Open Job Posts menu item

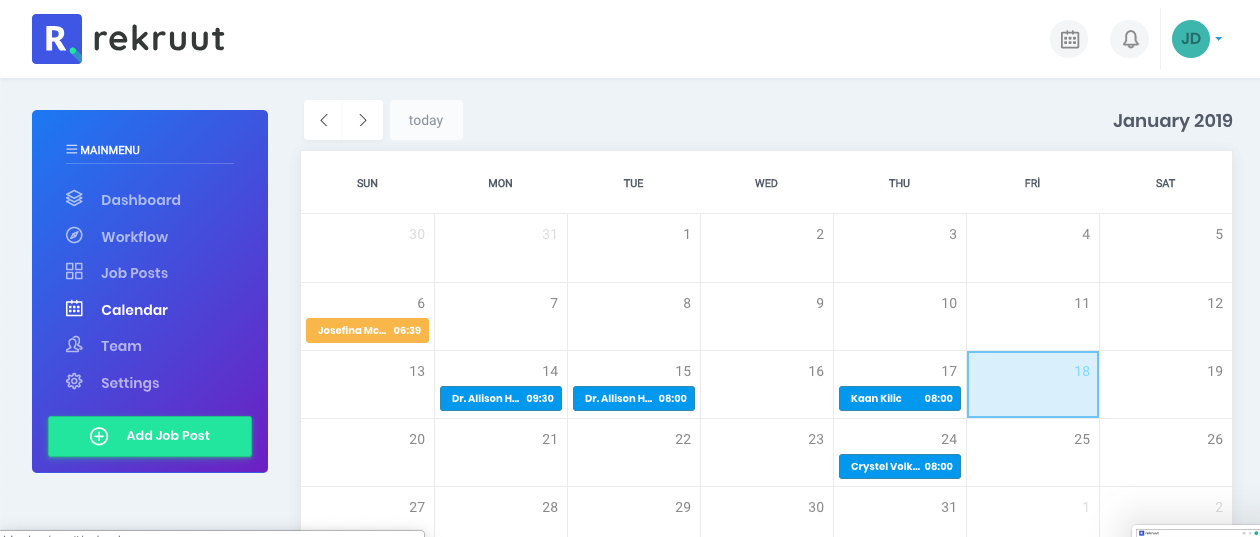pos(134,273)
